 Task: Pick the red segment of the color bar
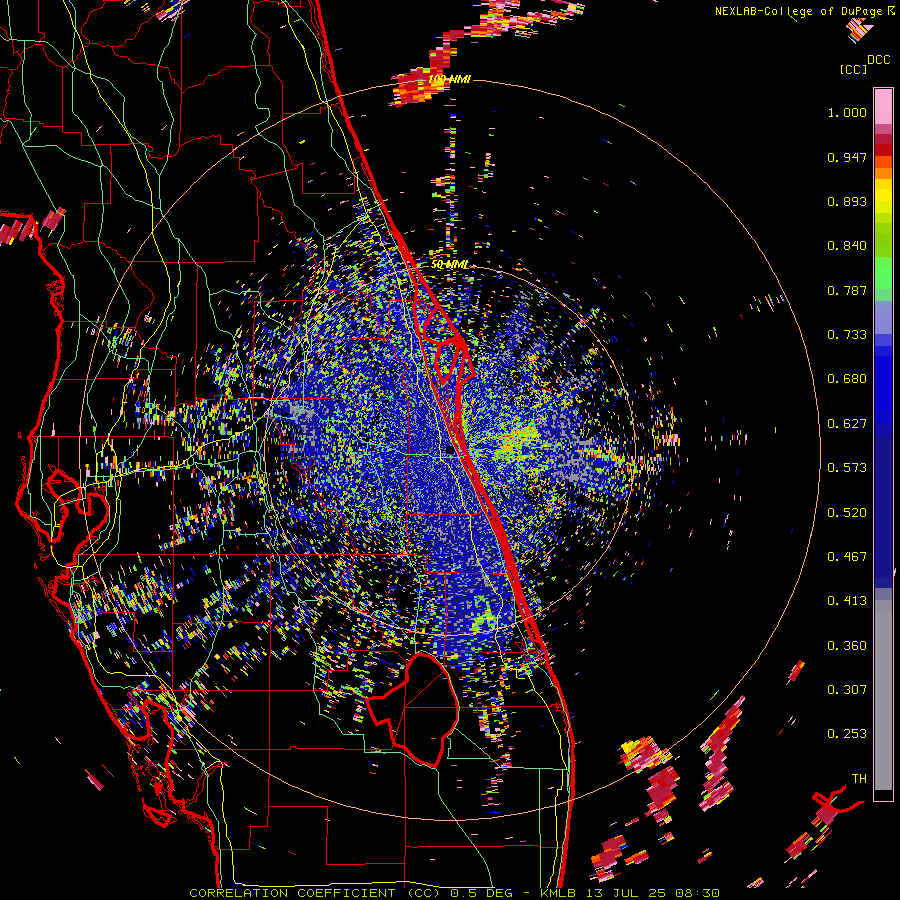(x=883, y=150)
